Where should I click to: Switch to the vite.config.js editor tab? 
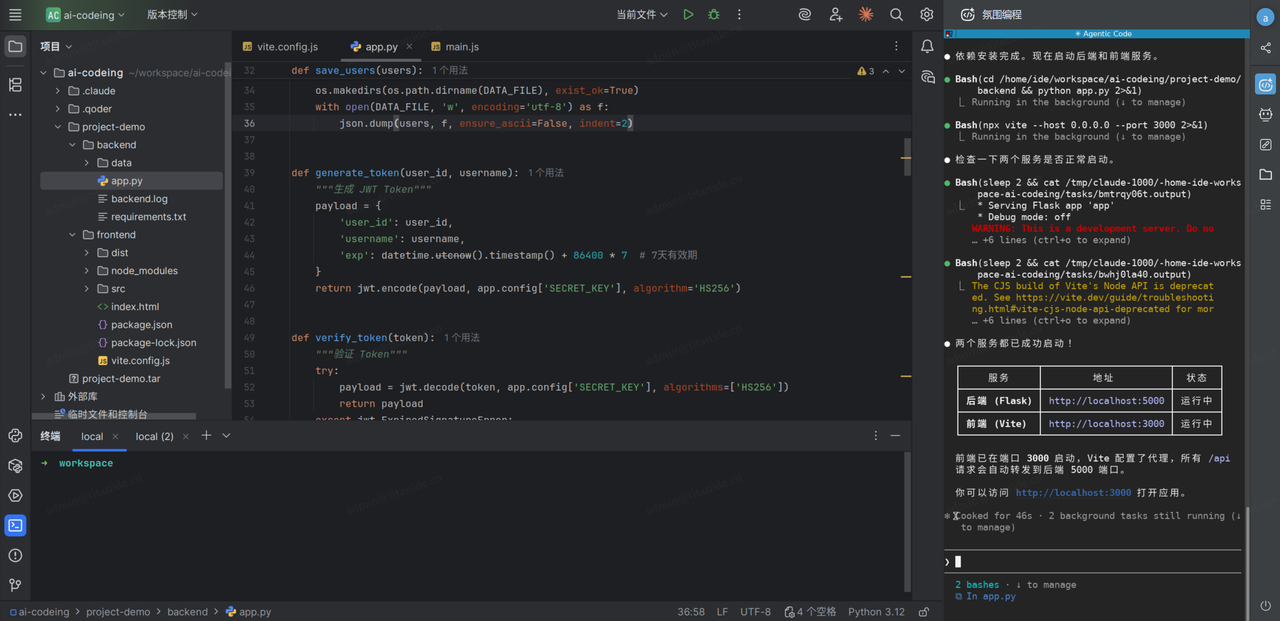[279, 47]
